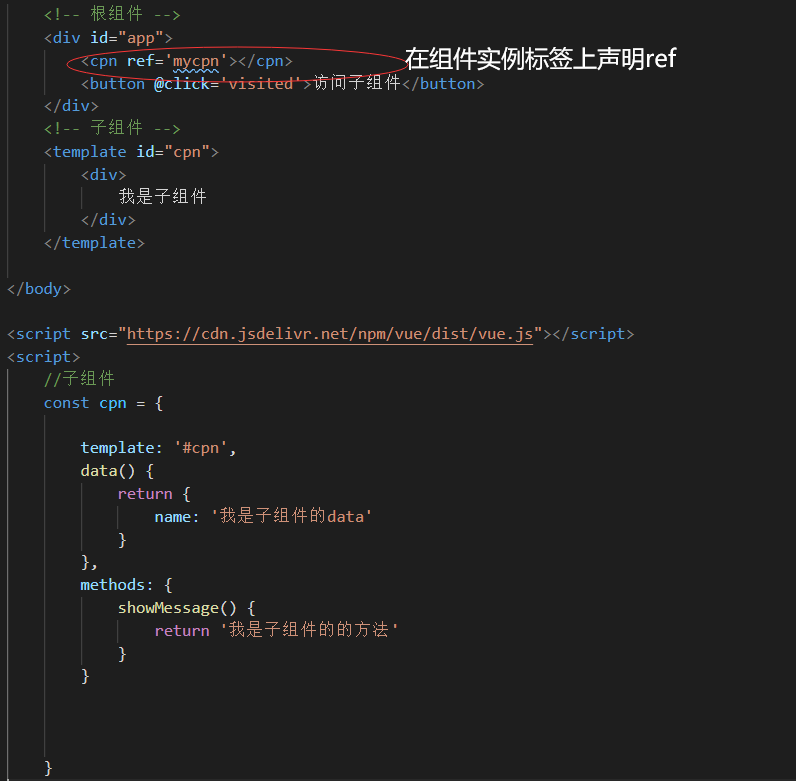
Task: Click the showMessage() method declaration
Action: point(186,608)
